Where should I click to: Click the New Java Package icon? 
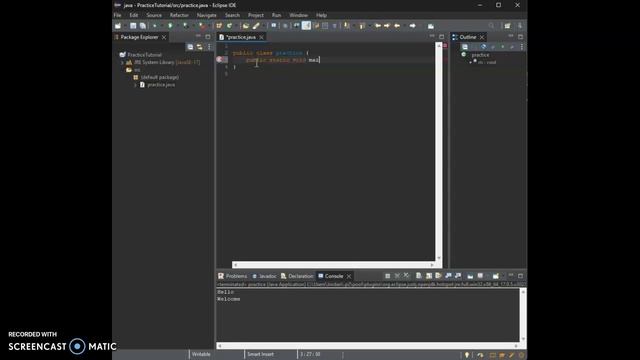point(219,26)
